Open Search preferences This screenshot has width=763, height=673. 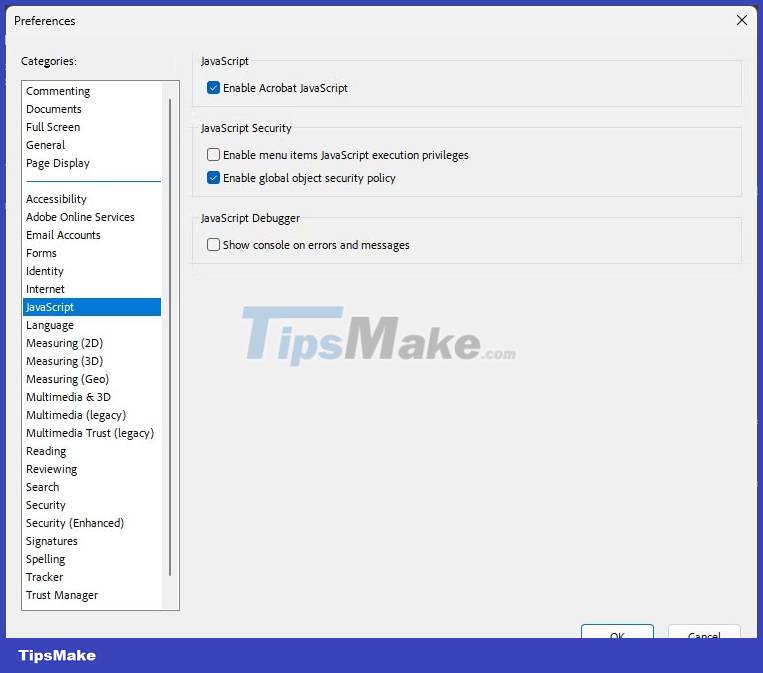[92, 487]
